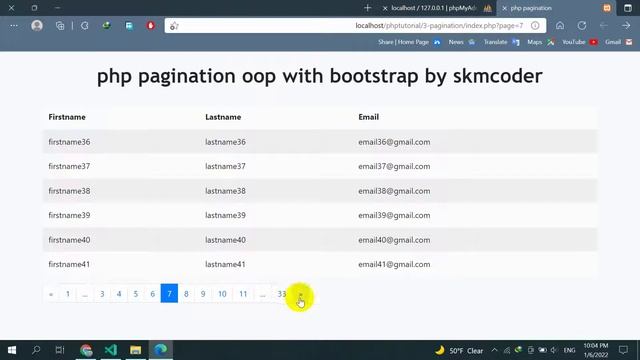Open the Collections icon in toolbar
The height and width of the screenshot is (360, 640).
pos(60,26)
